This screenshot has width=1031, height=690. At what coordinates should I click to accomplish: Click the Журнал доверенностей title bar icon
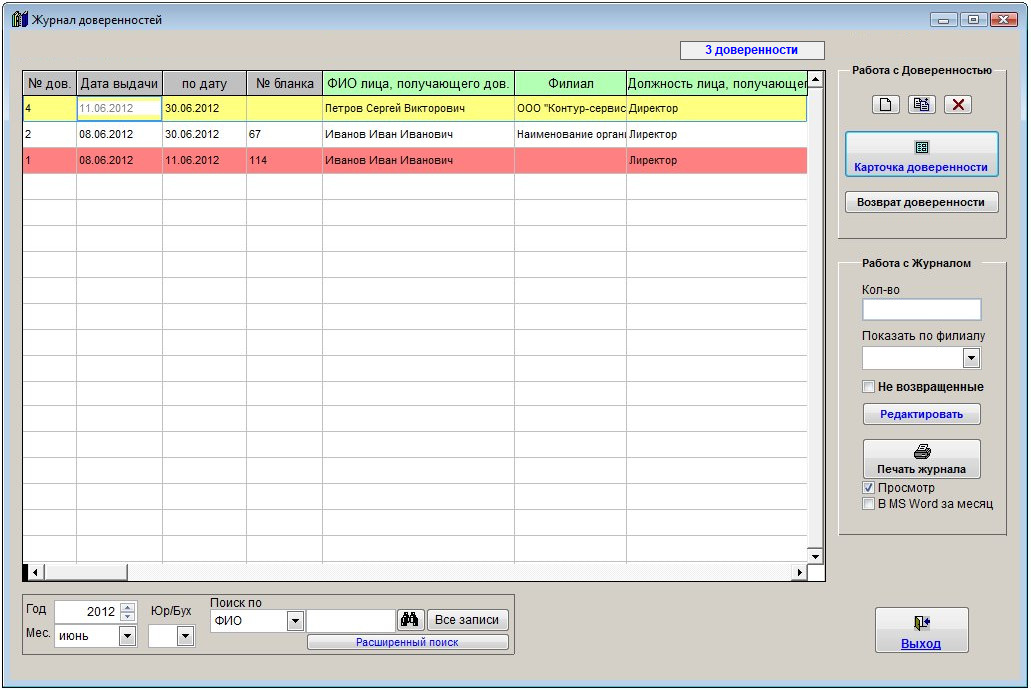pos(20,20)
